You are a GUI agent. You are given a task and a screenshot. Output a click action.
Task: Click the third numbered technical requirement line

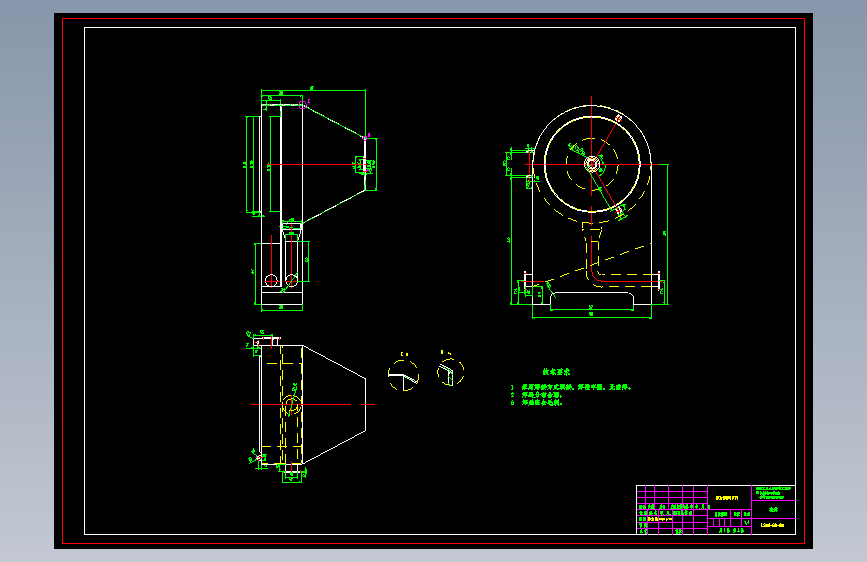(x=536, y=403)
